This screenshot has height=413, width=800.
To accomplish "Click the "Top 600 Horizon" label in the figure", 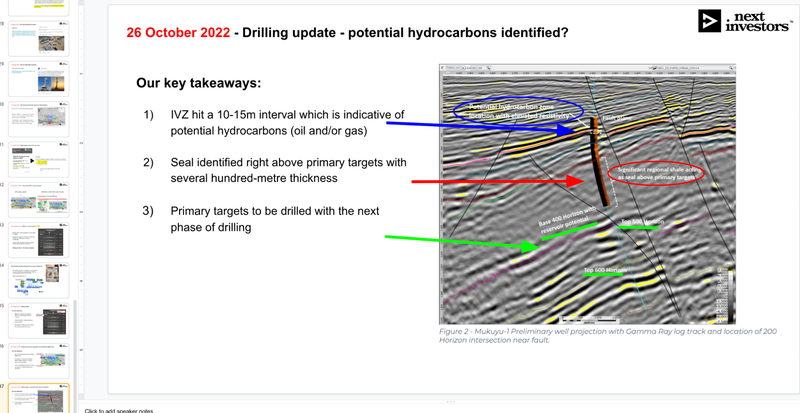I will point(605,270).
